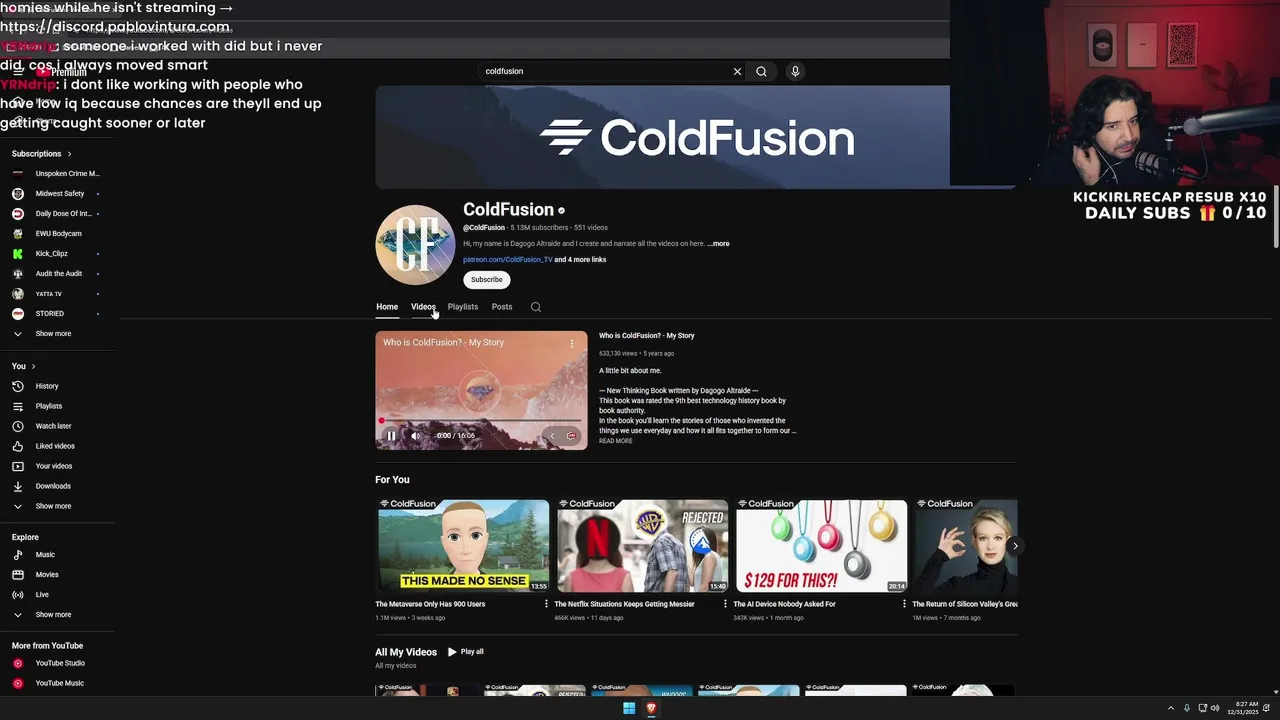Screen dimensions: 1280x720
Task: Open the Netflix Situations video thumbnail
Action: pos(642,546)
